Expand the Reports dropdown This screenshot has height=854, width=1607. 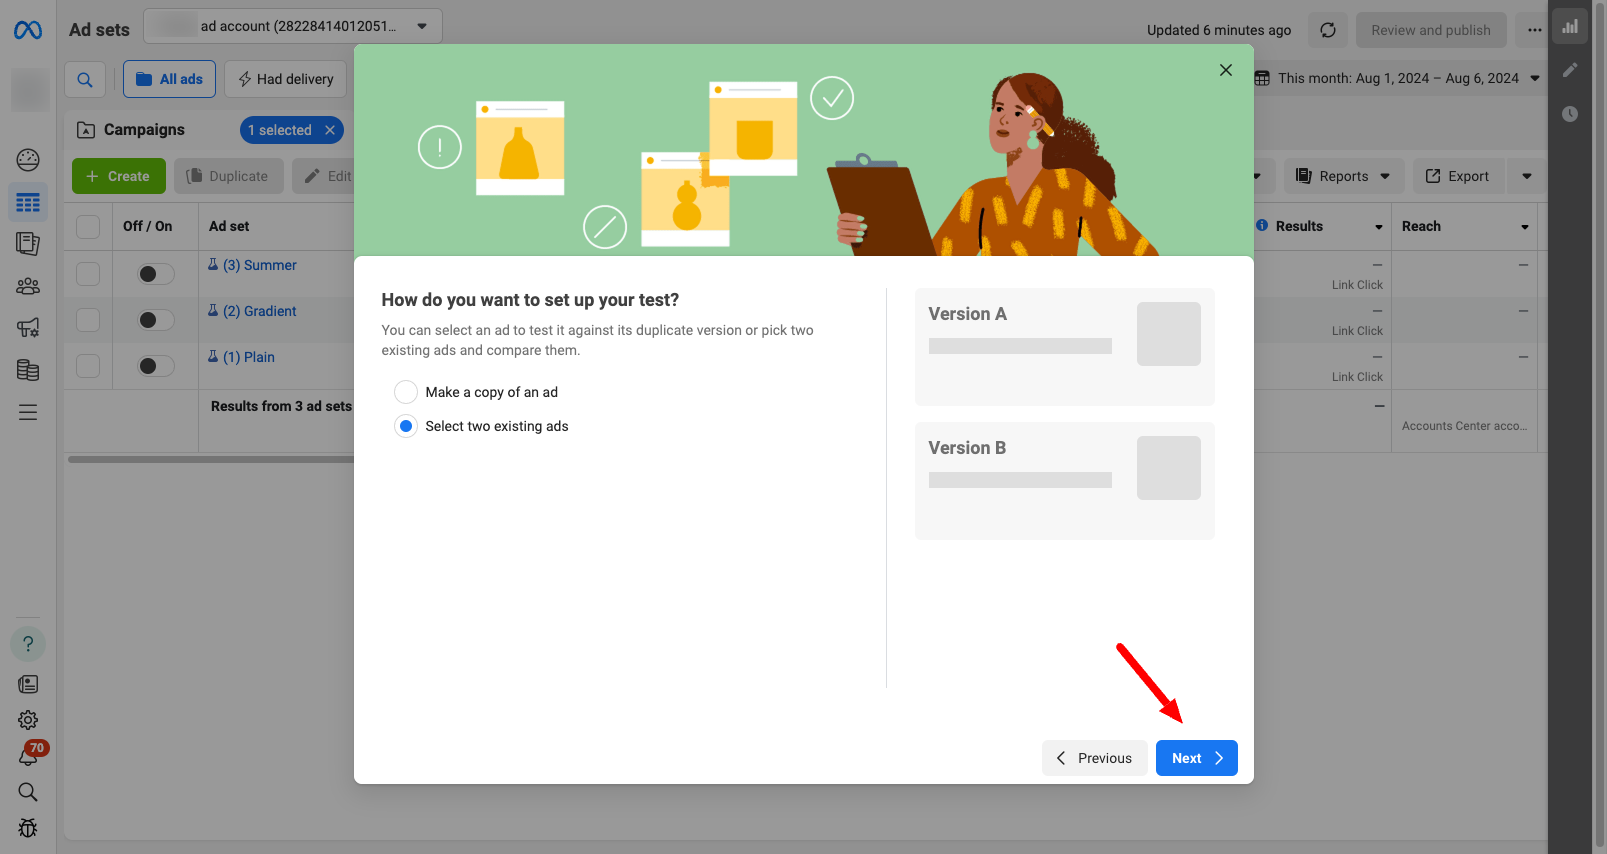(1344, 176)
